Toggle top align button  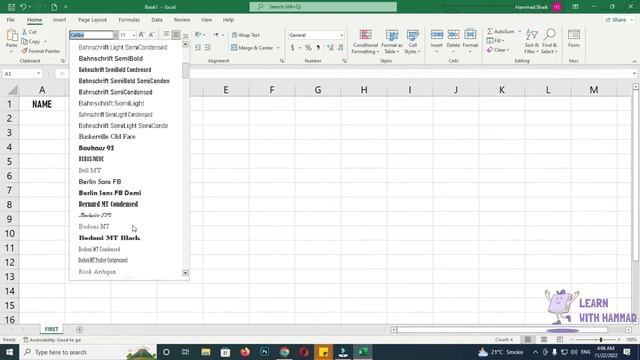[166, 35]
